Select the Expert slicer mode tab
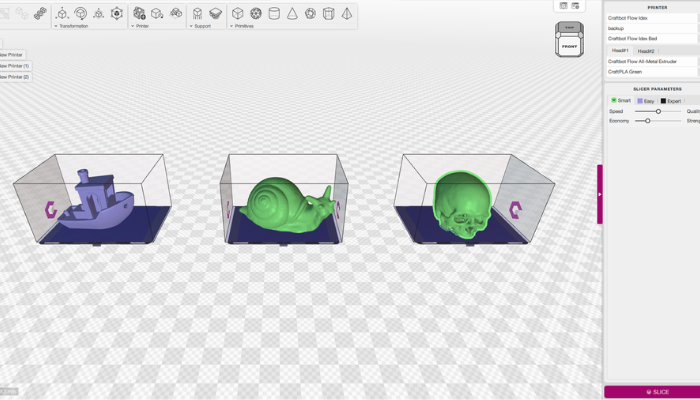 tap(671, 101)
